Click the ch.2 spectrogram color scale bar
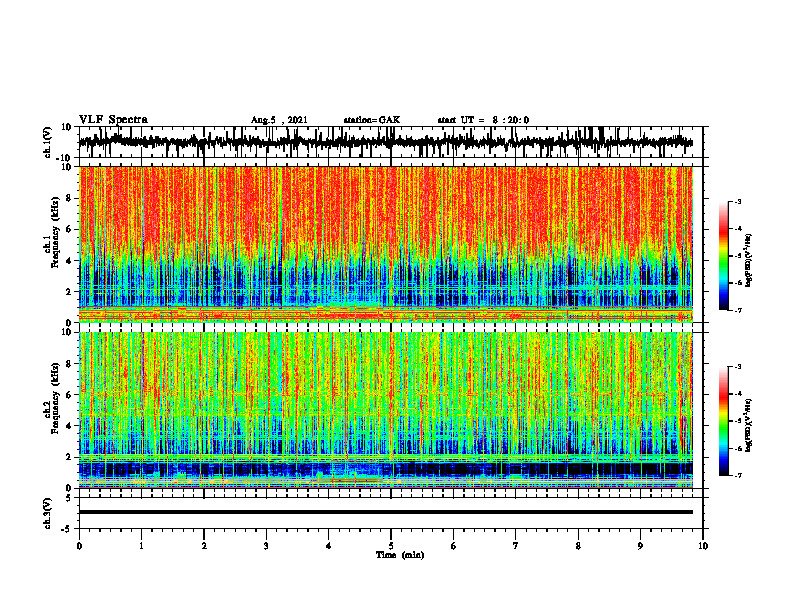Screen dimensions: 792x612 724,421
